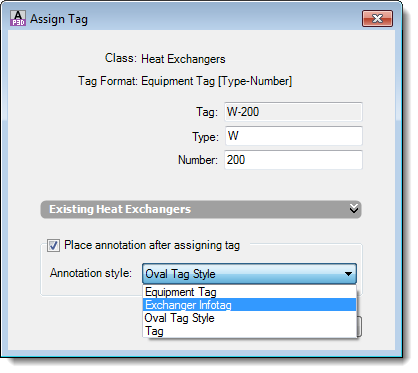Close the Assign Tag dialog
The width and height of the screenshot is (418, 373).
tap(377, 18)
